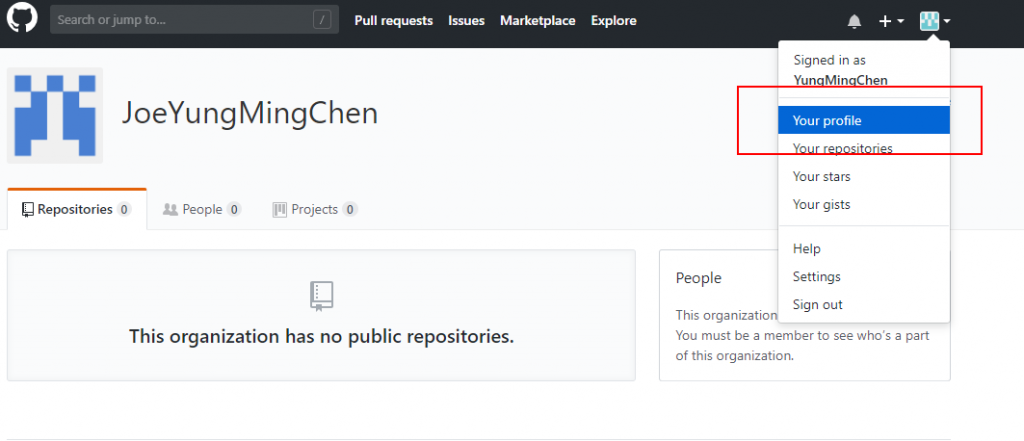Click the Projects count badge 0
Image resolution: width=1024 pixels, height=441 pixels.
[350, 210]
